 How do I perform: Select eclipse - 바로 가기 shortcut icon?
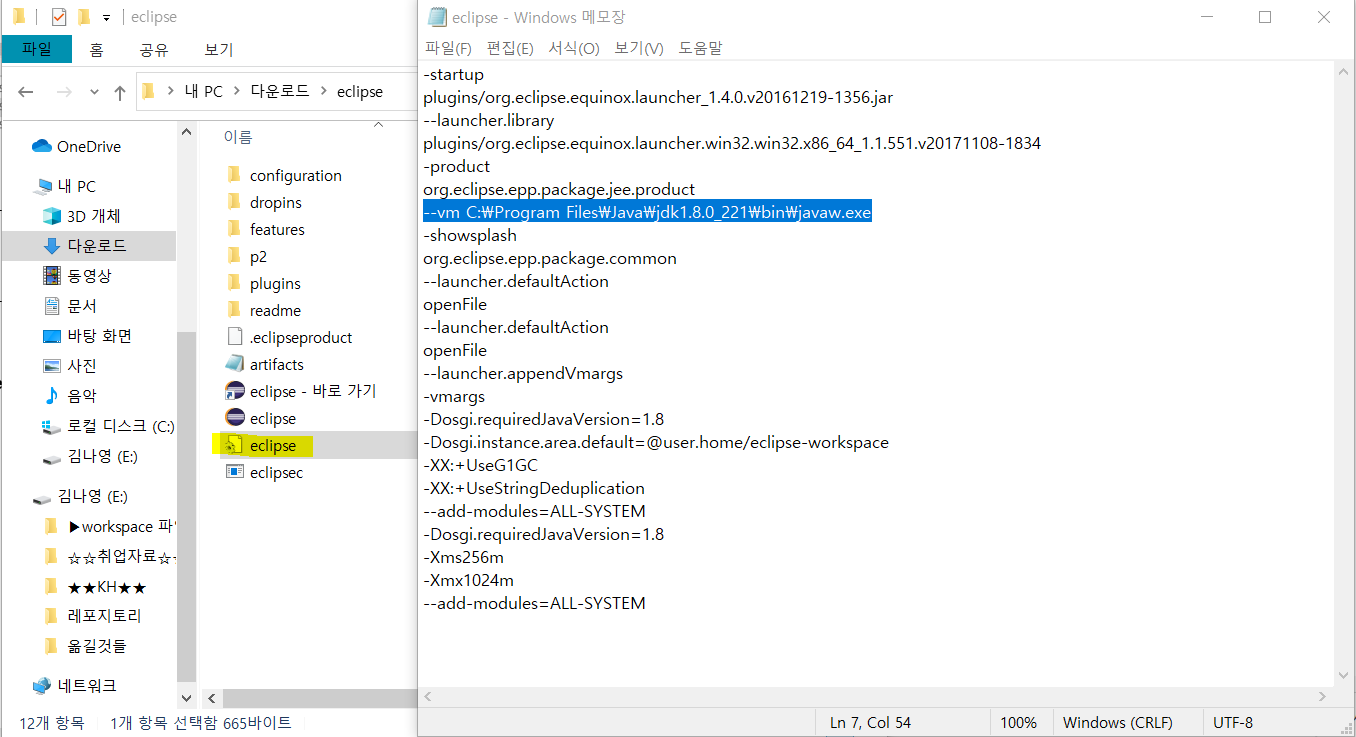coord(235,391)
